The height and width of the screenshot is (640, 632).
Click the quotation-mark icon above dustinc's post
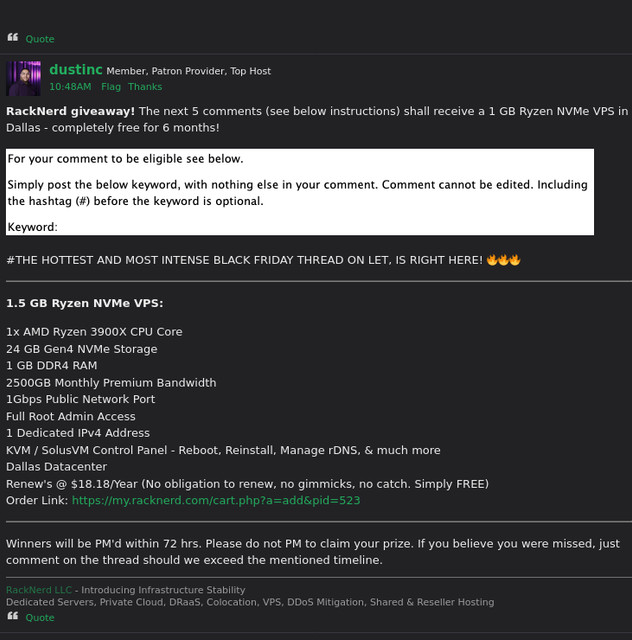(13, 38)
